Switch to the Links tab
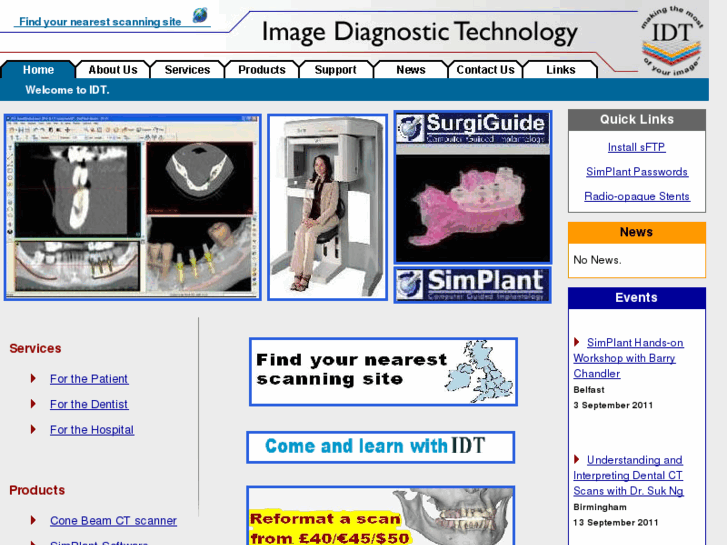The height and width of the screenshot is (545, 727). point(561,70)
